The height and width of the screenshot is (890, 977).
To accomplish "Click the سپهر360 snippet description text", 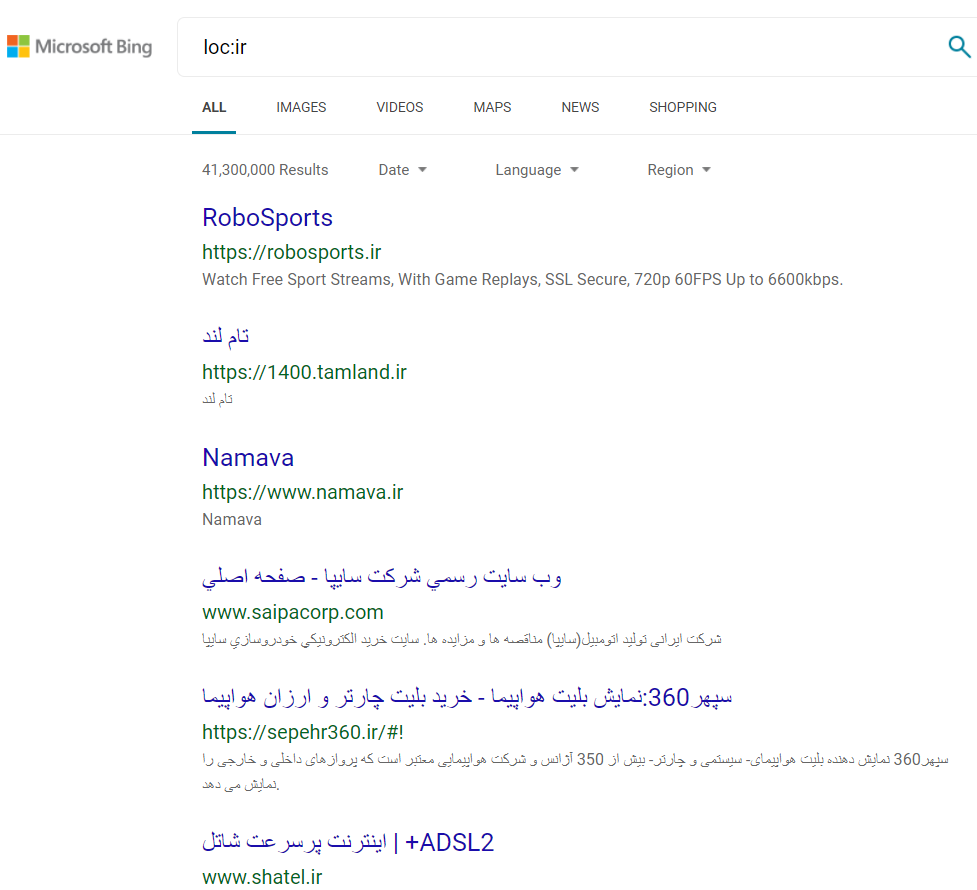I will [x=575, y=772].
